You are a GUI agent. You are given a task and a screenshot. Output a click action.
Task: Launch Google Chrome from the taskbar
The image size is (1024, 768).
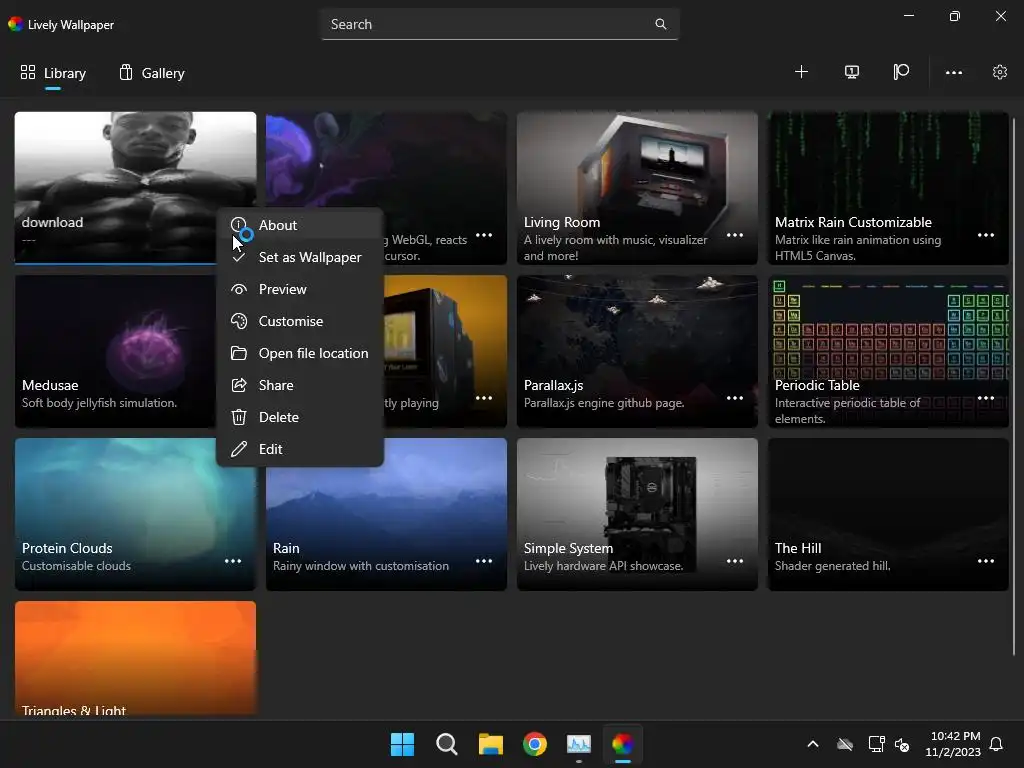point(535,744)
